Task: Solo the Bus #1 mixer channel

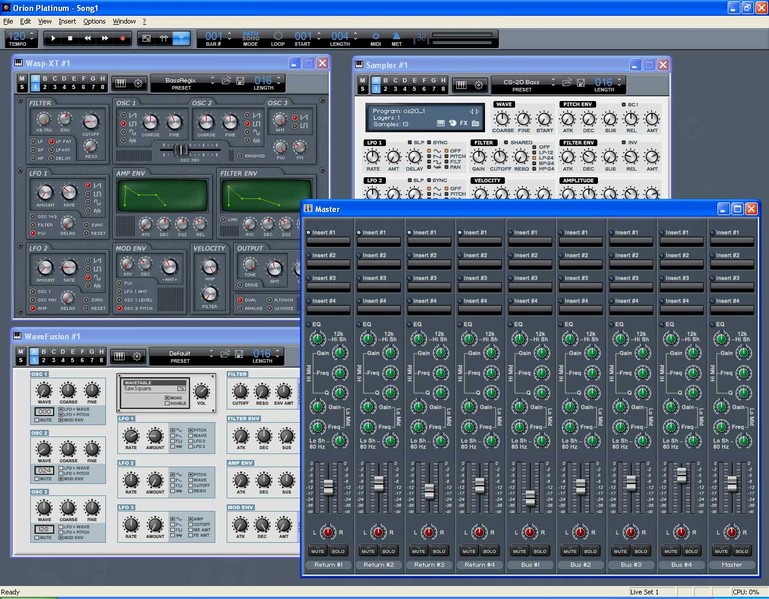Action: [x=539, y=550]
